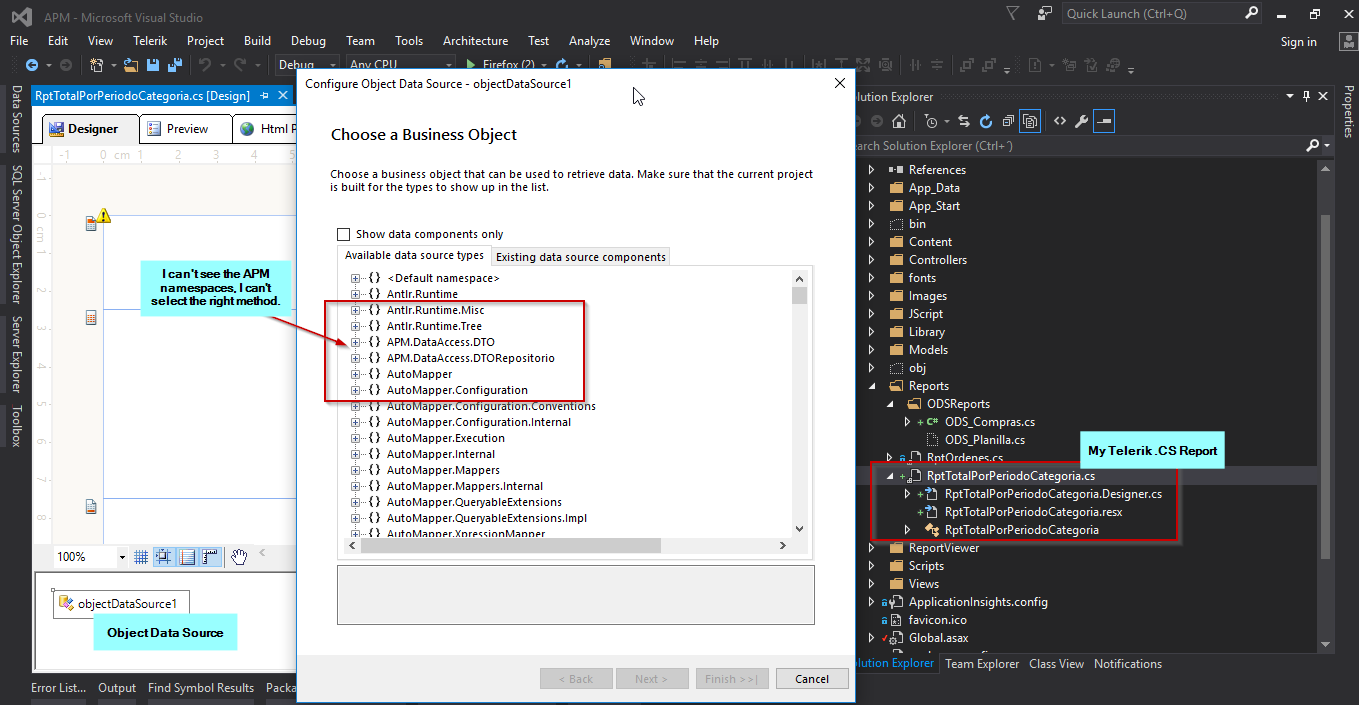Expand the AutoMapper namespace node

356,374
